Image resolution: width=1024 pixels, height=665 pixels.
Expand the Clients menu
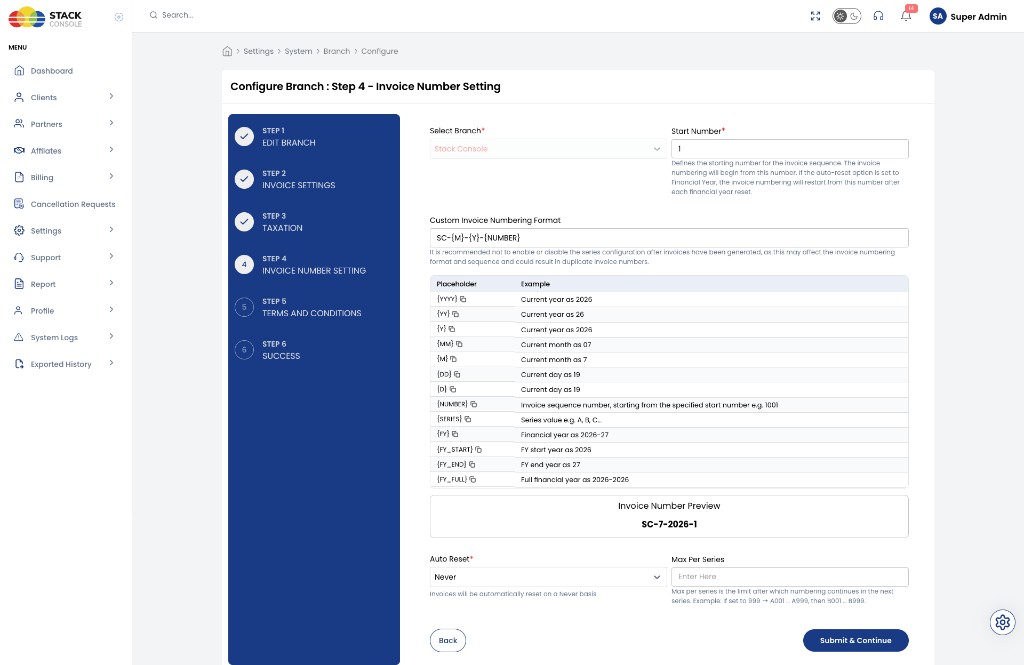(x=65, y=97)
